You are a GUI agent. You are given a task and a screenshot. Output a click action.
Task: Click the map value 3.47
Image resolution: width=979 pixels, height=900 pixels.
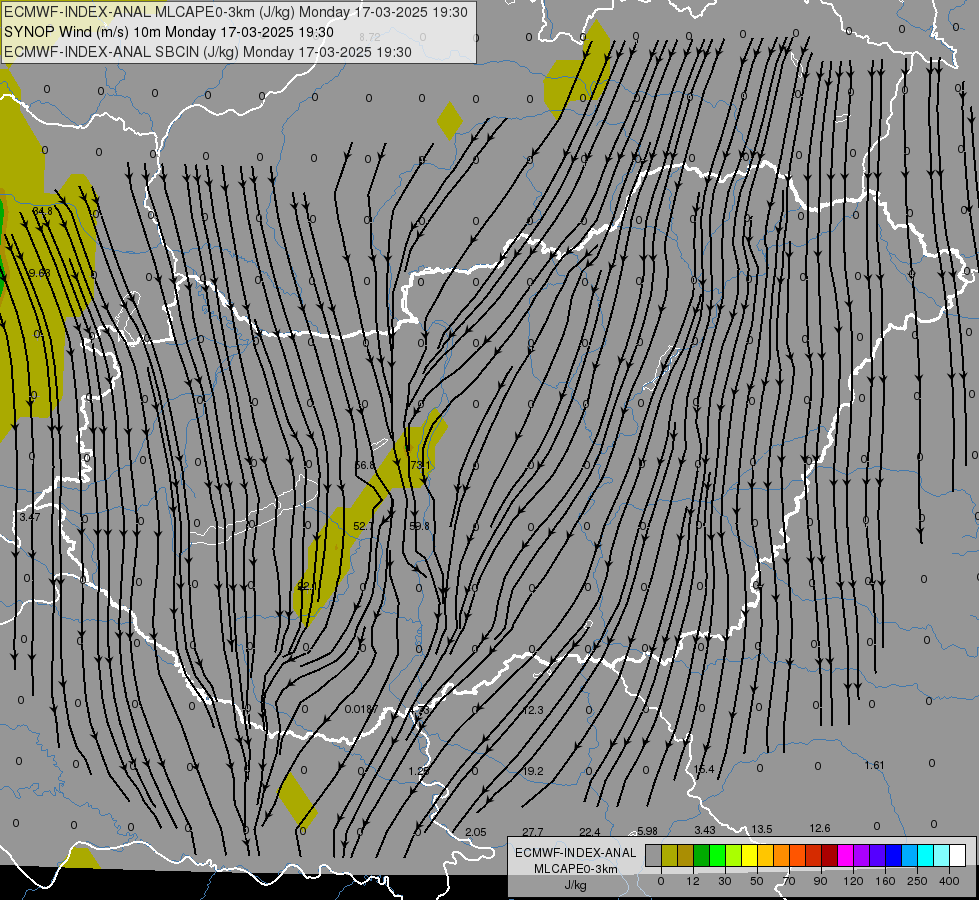29,517
